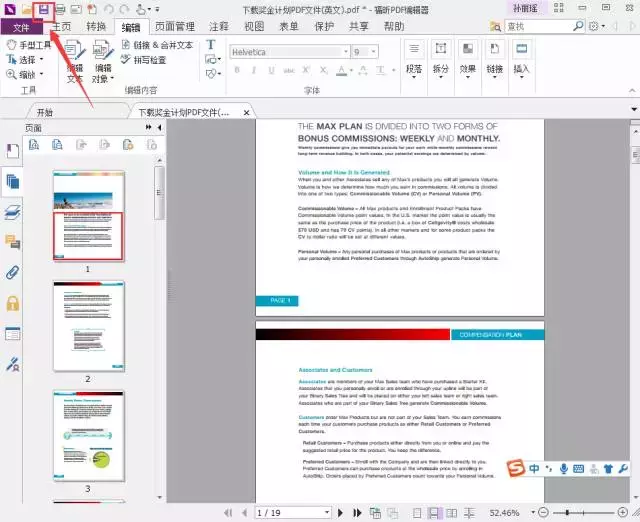Click the Add Text T tool
Image resolution: width=640 pixels, height=522 pixels.
[211, 44]
